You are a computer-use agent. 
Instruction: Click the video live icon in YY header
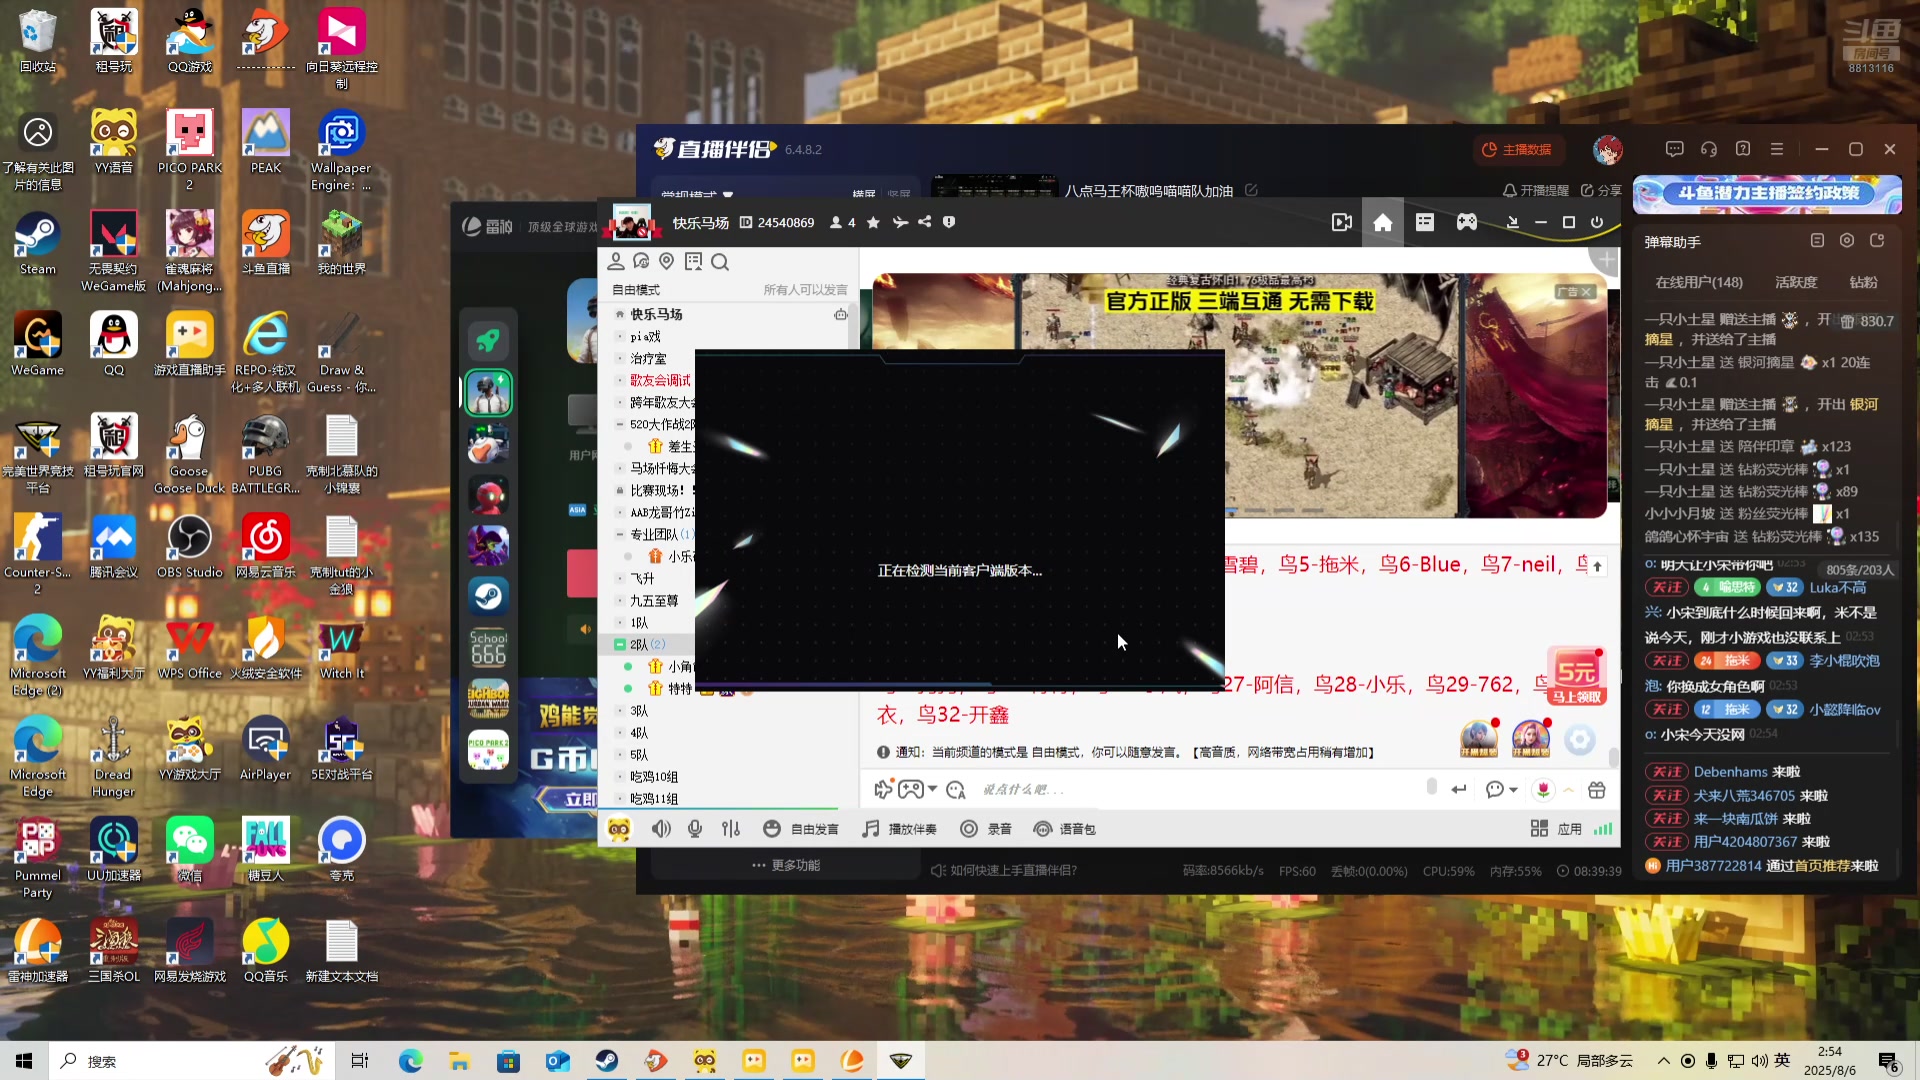point(1342,223)
